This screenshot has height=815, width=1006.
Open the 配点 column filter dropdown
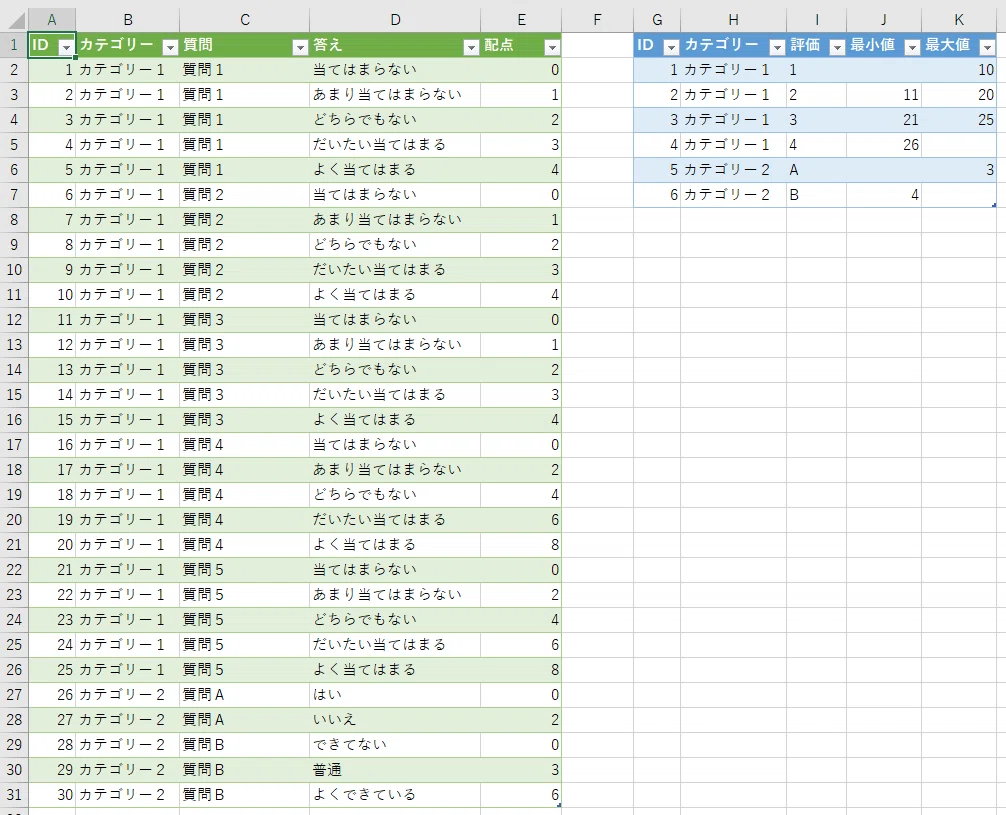[x=552, y=47]
